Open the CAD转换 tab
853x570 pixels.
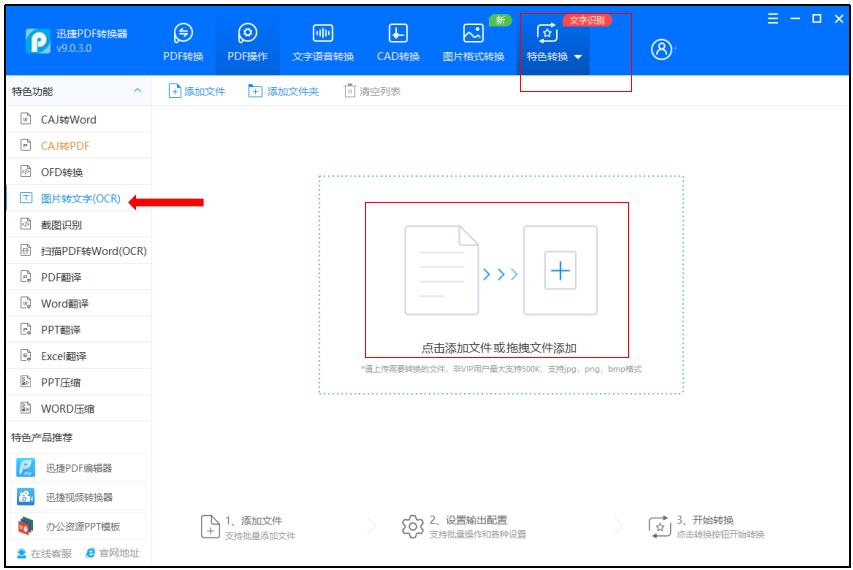point(398,42)
